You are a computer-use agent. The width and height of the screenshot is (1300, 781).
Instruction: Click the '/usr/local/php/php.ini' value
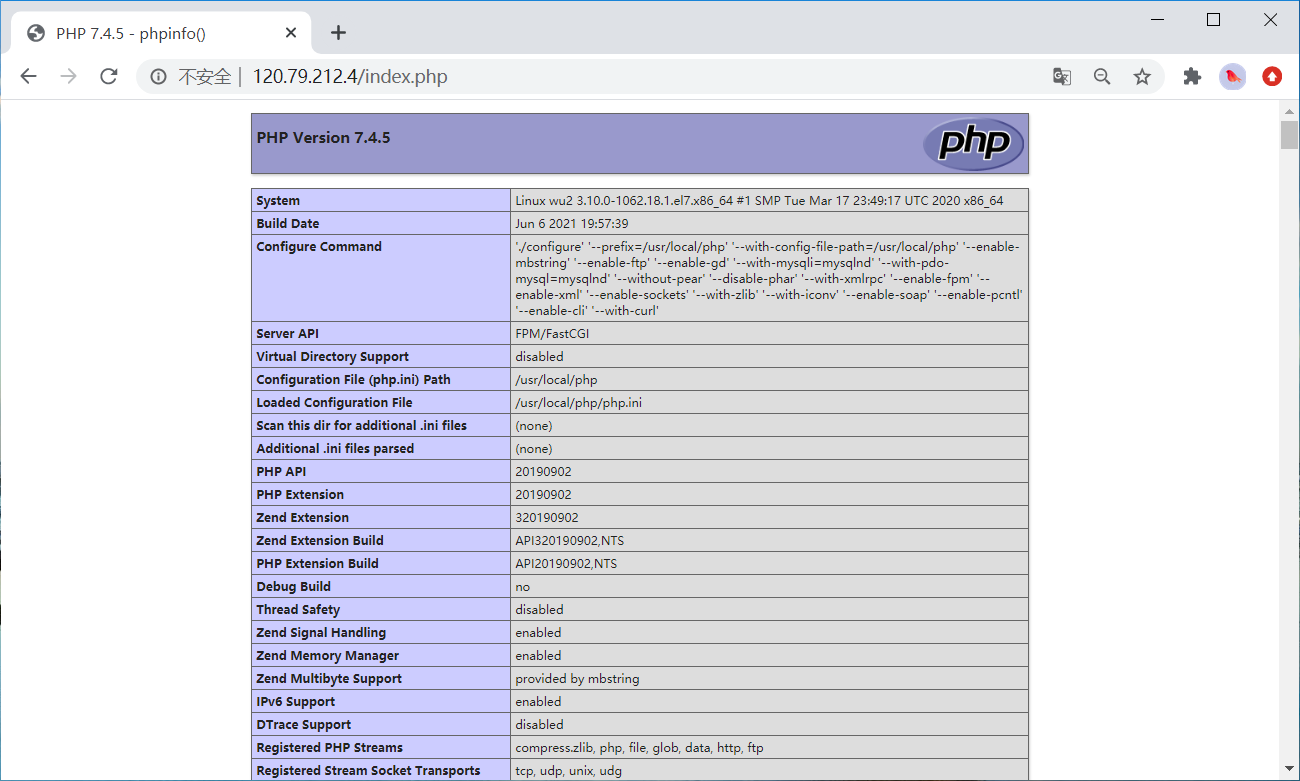coord(579,403)
